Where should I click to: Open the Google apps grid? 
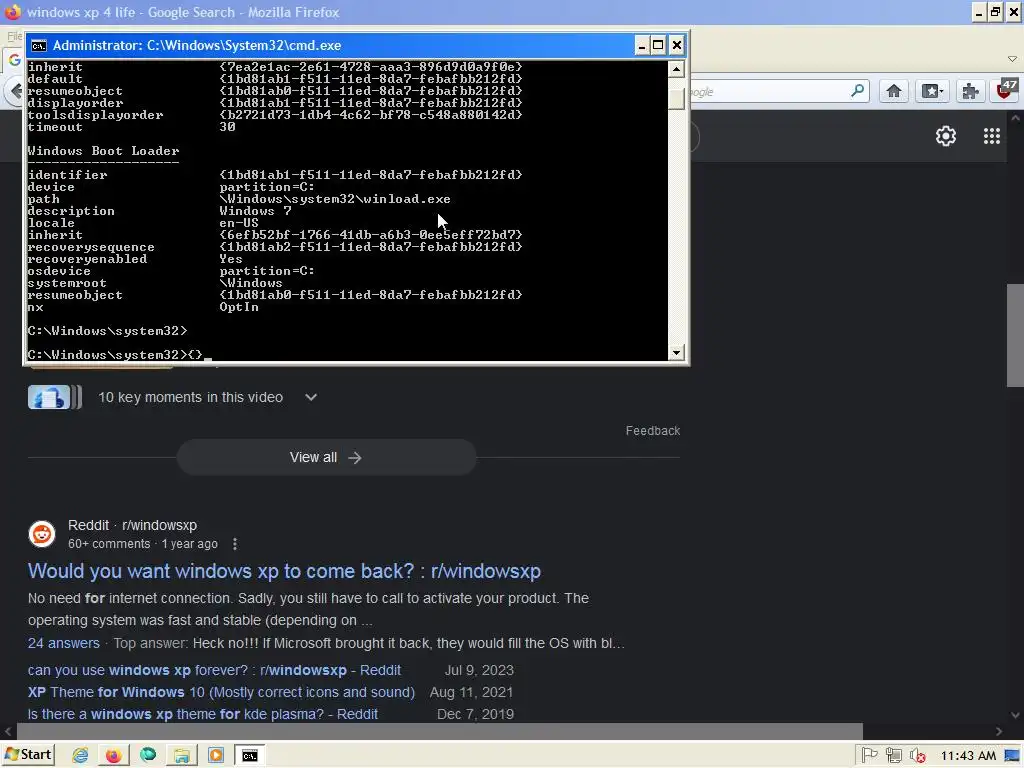(991, 136)
